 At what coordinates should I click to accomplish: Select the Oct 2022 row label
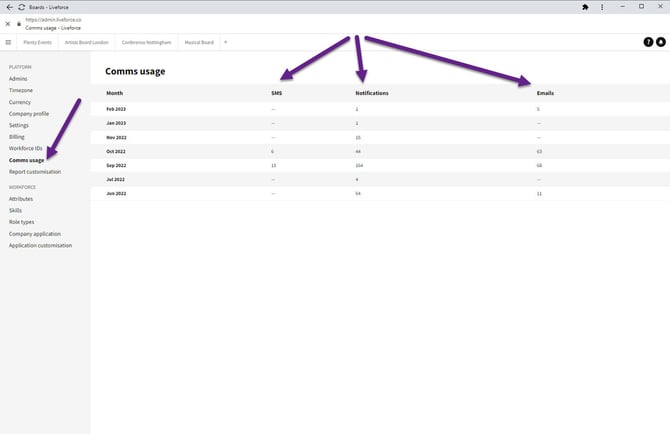(116, 151)
